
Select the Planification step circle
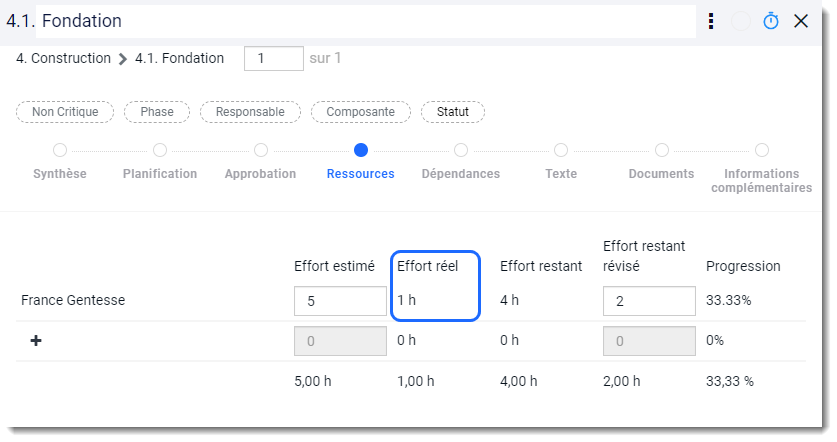(x=160, y=151)
